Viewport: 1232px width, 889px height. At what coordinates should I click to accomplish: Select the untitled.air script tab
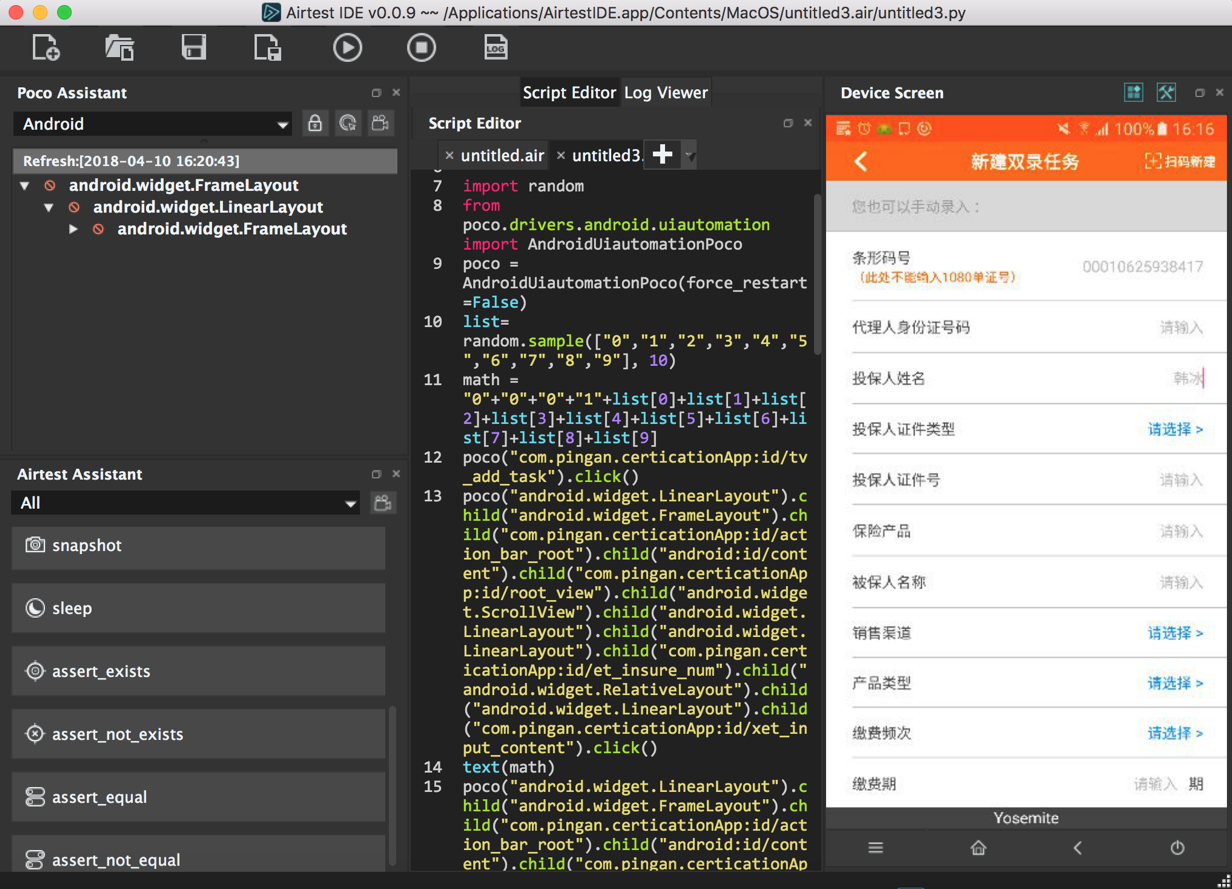(502, 156)
